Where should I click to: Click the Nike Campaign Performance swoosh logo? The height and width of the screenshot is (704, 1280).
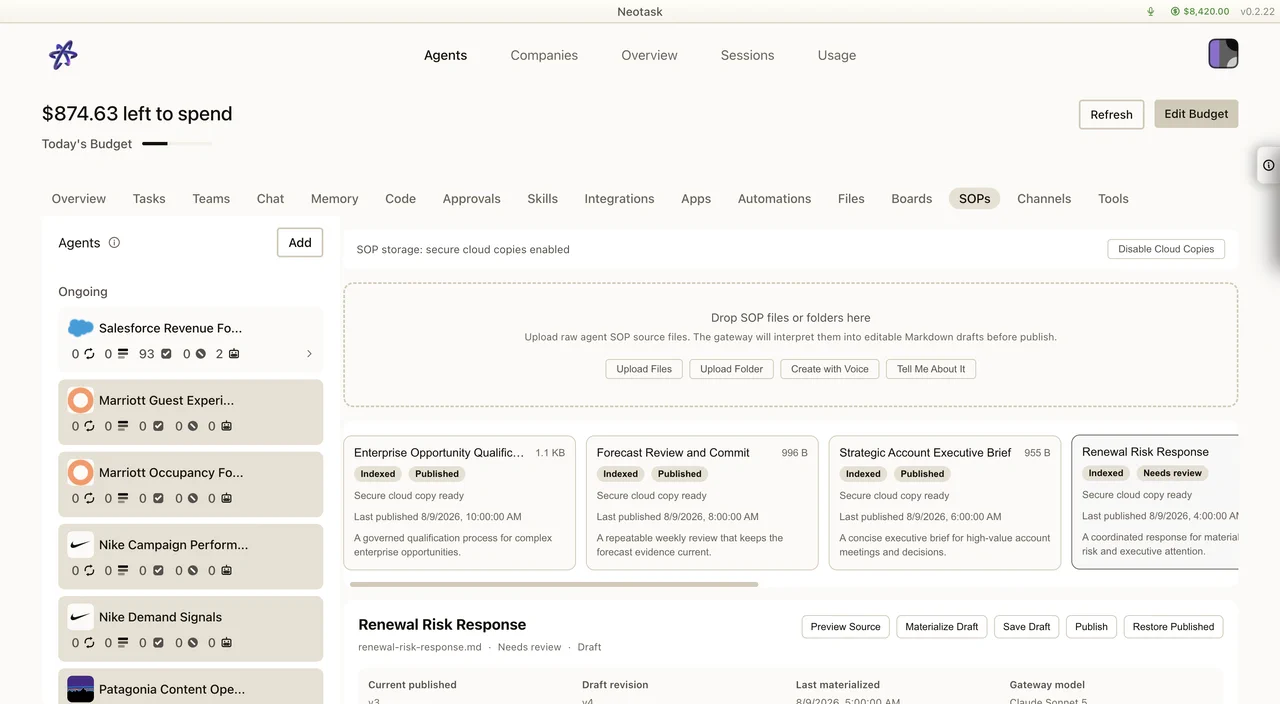click(81, 545)
